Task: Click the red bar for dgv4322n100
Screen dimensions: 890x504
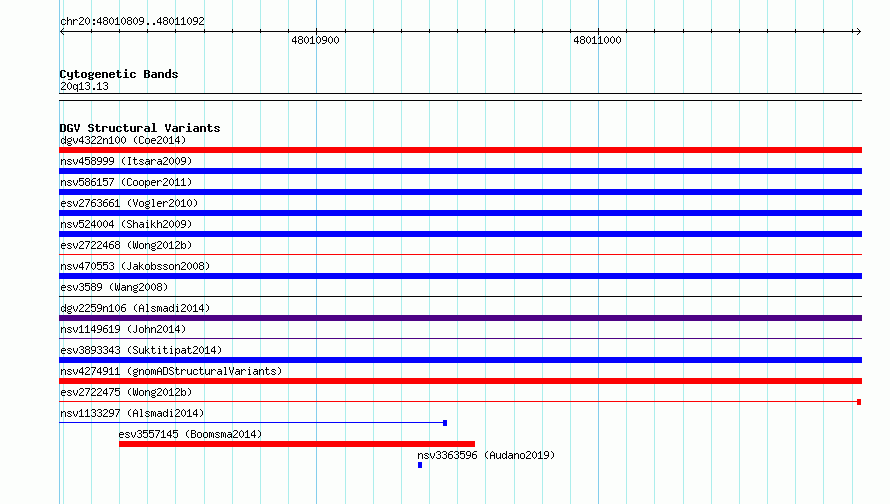Action: coord(460,150)
